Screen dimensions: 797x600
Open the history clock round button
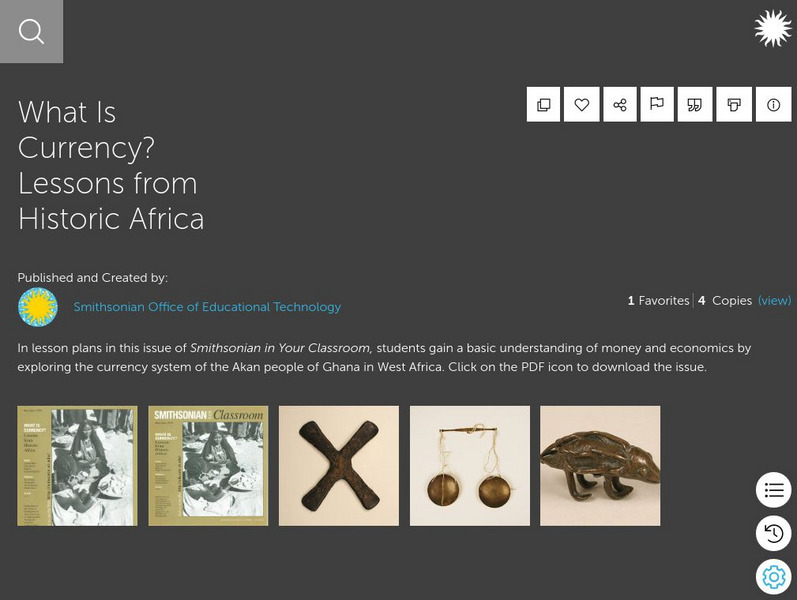(x=773, y=534)
